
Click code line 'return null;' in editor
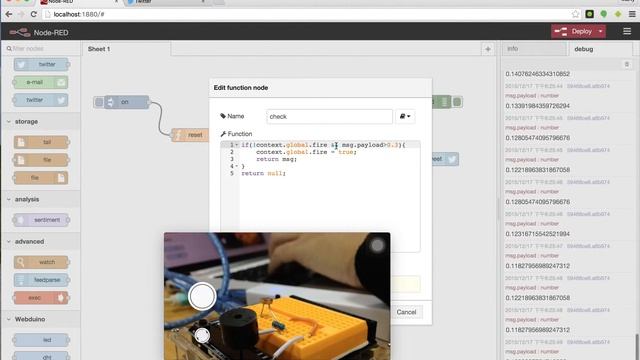[x=263, y=173]
